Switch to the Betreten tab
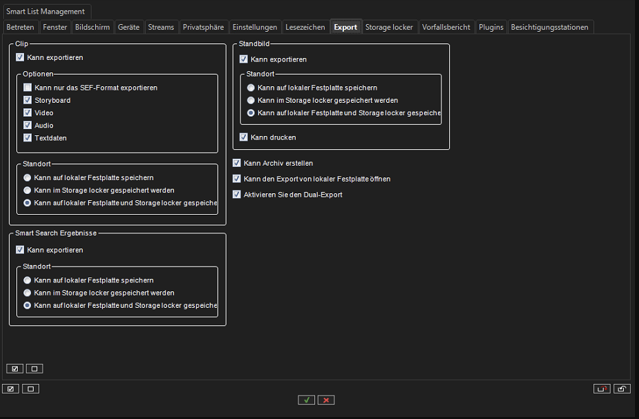Screen dimensions: 639x419 (x=20, y=27)
